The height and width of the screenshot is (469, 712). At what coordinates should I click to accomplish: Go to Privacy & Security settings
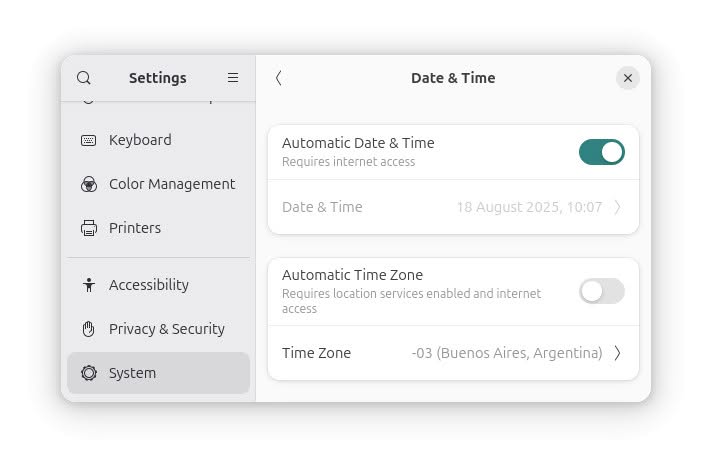158,329
